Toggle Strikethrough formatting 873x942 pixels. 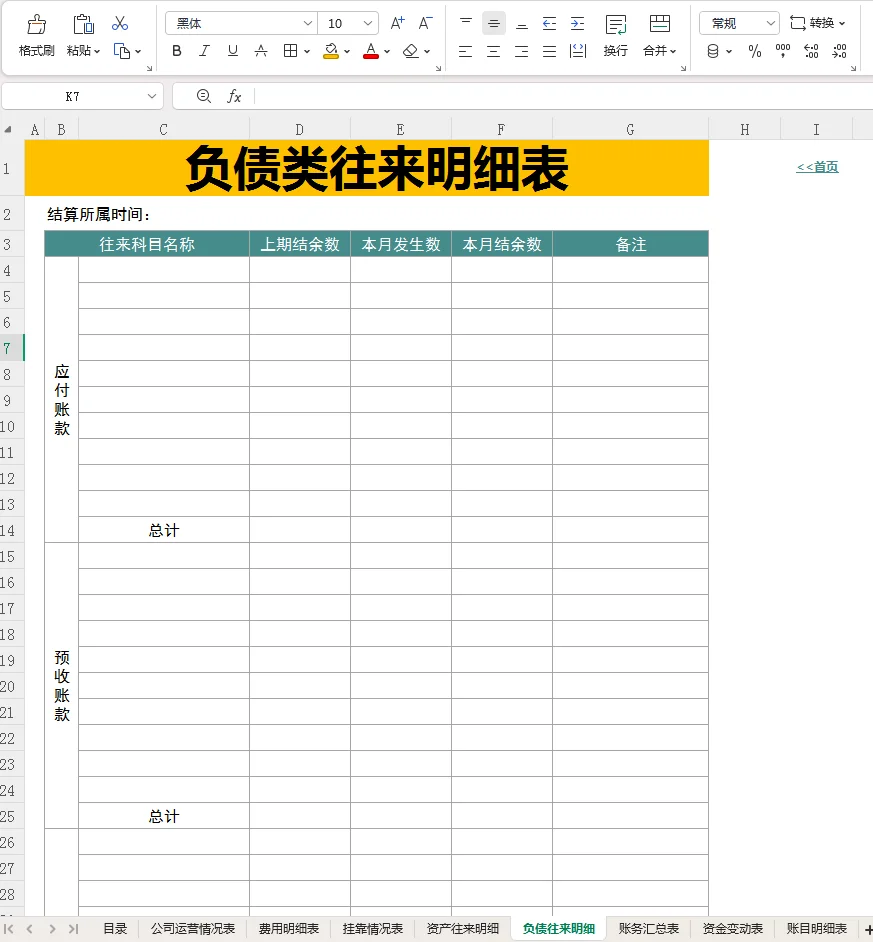point(261,51)
